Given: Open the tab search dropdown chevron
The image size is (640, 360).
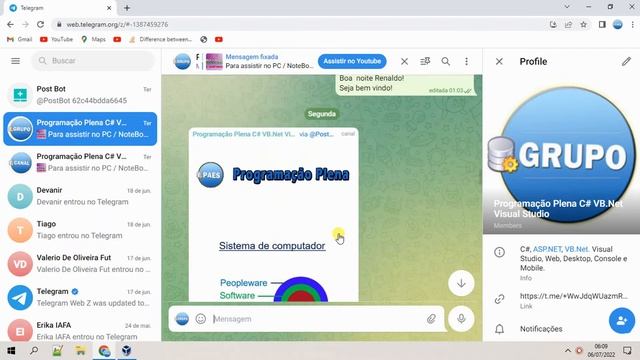Looking at the screenshot, I should tap(567, 7).
